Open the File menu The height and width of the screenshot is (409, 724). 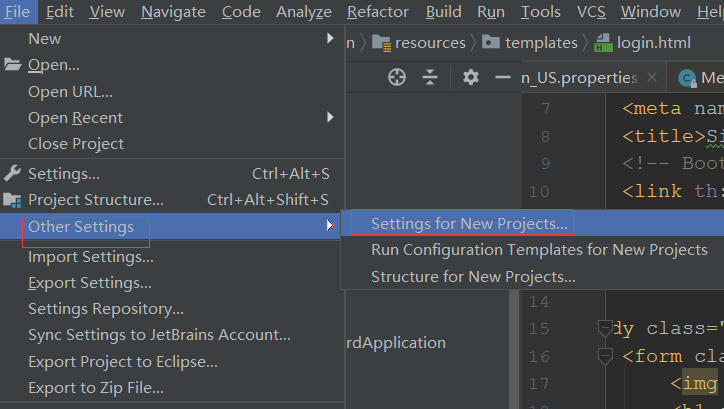(17, 12)
